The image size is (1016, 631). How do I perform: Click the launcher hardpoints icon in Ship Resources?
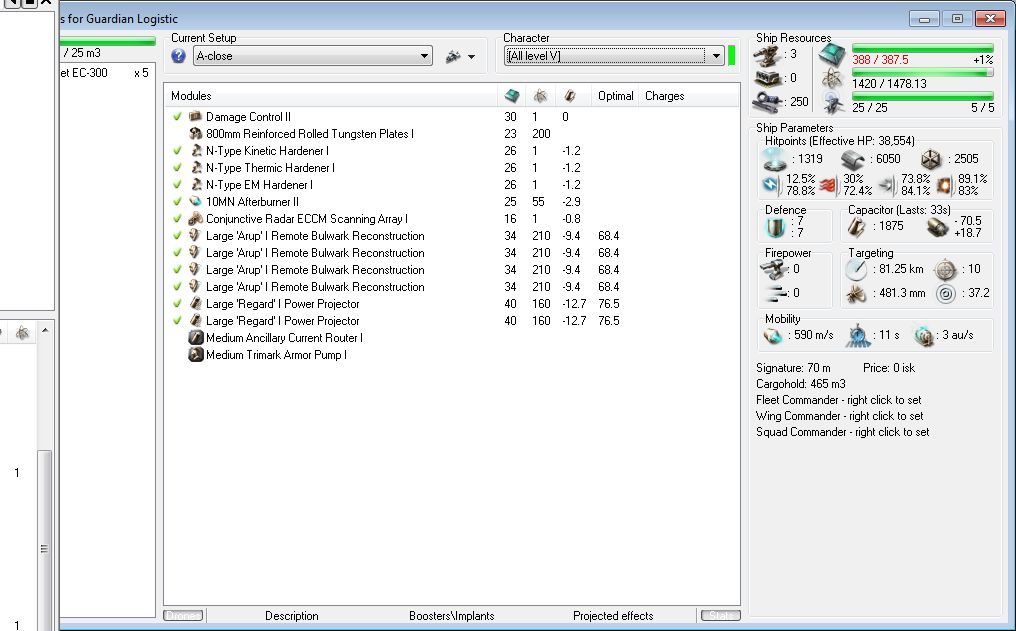(x=768, y=78)
